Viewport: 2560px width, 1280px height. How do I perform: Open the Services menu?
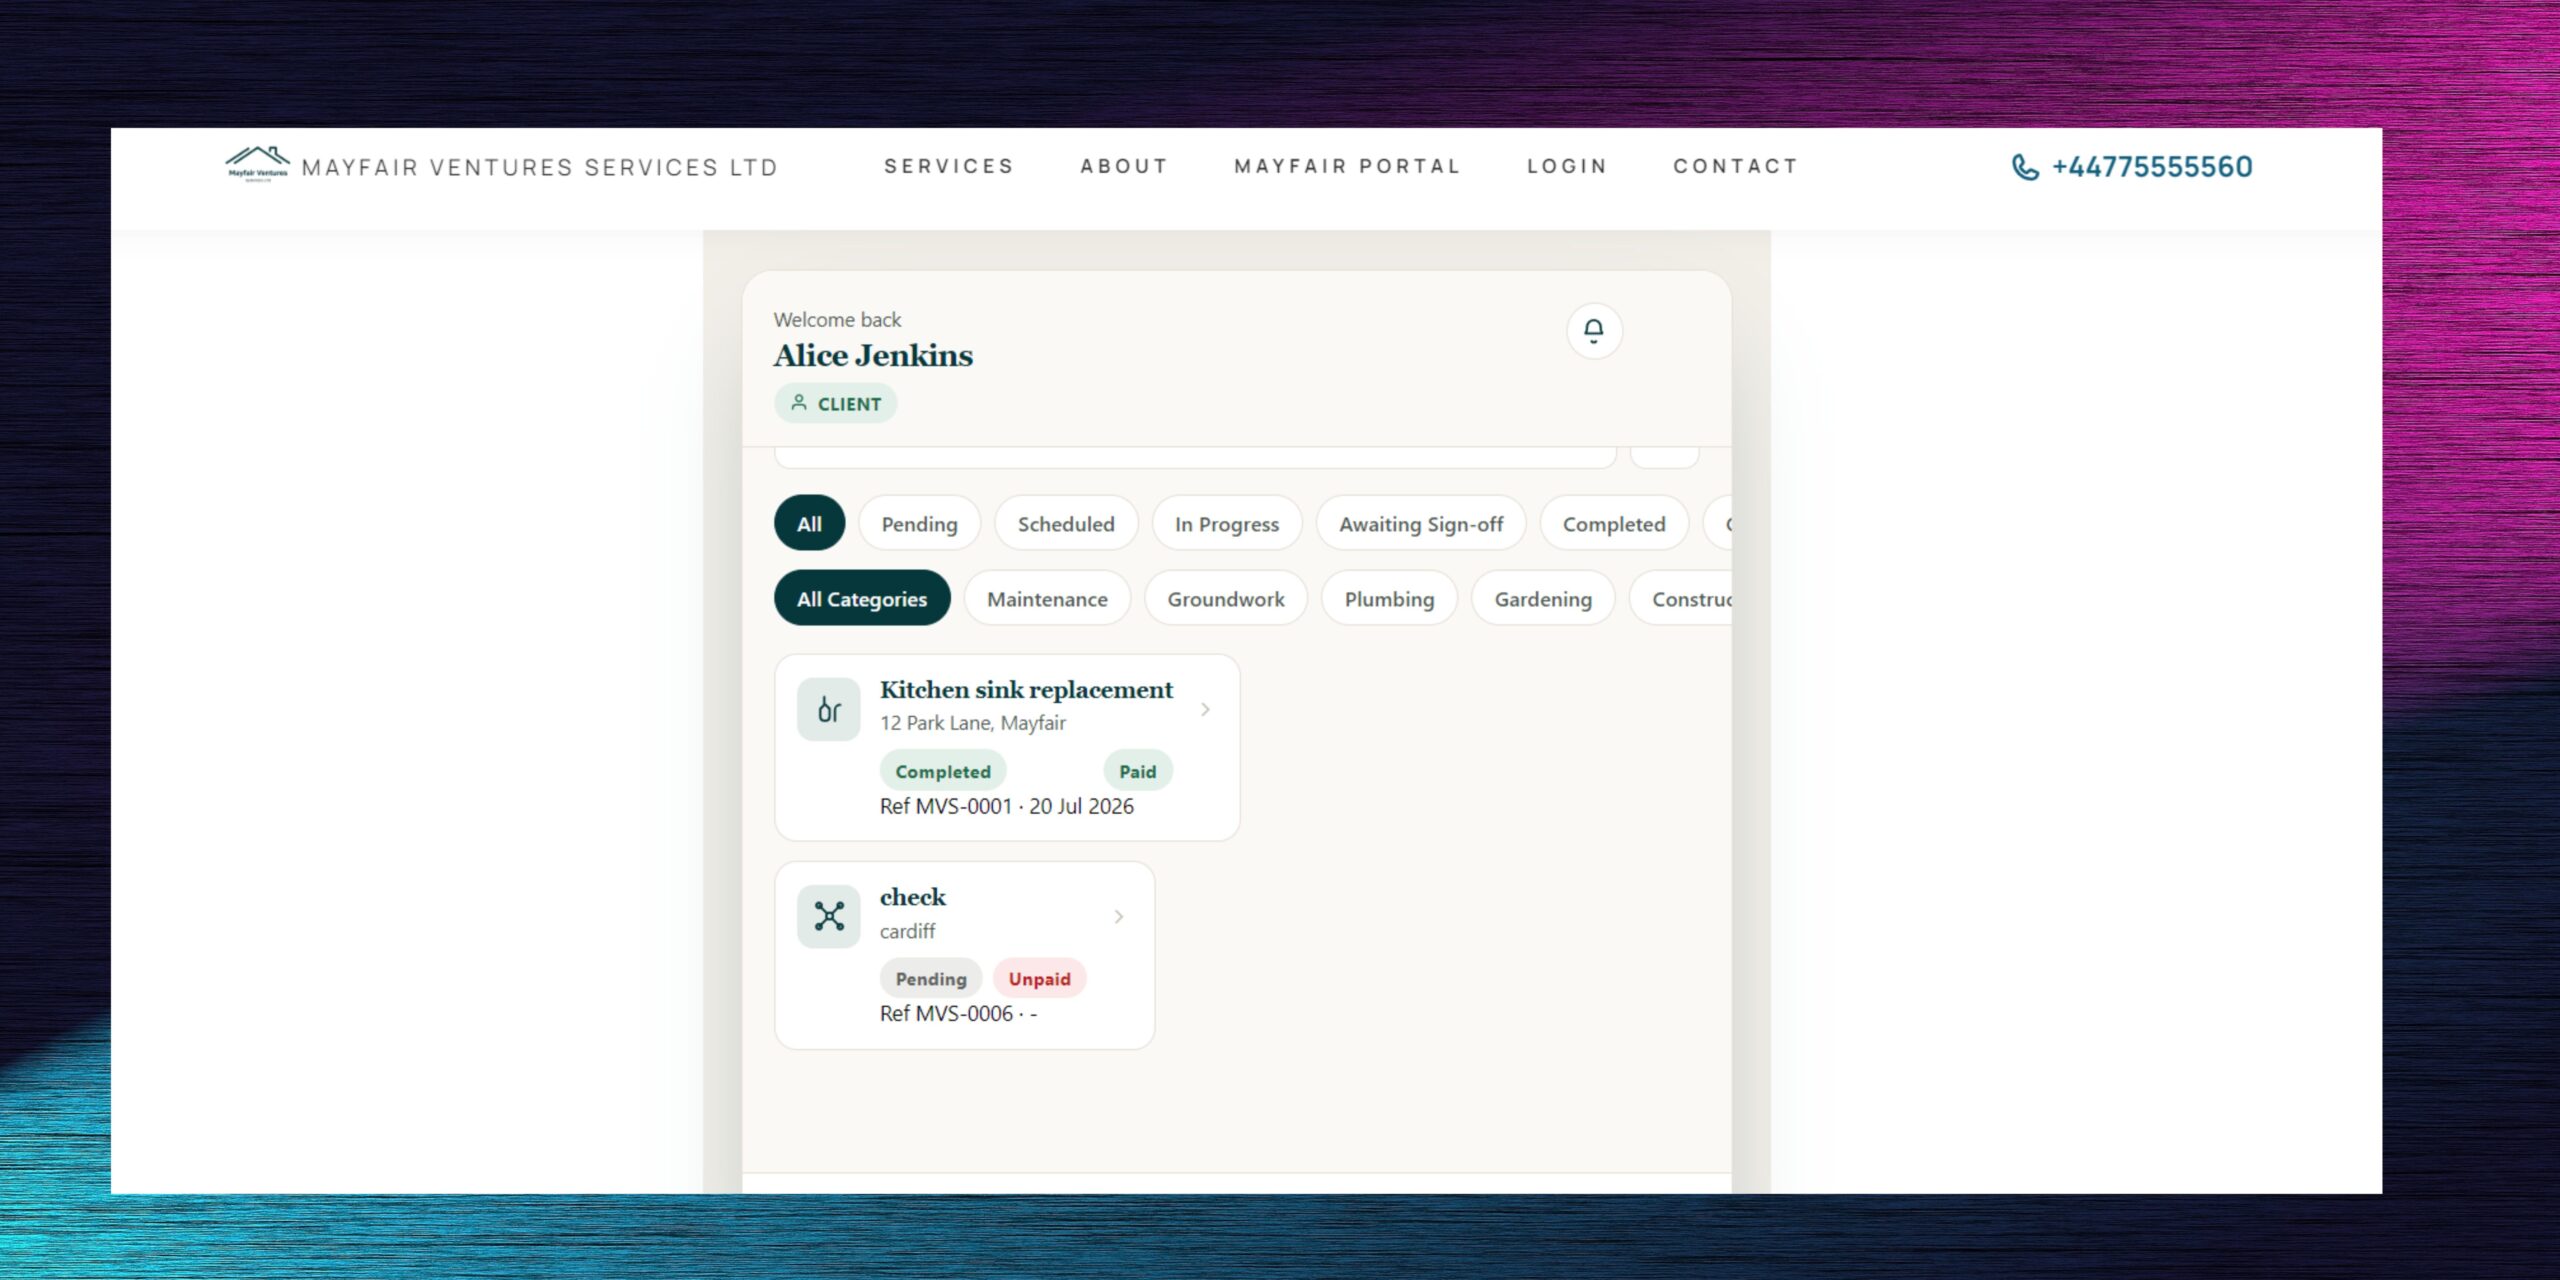pyautogui.click(x=949, y=166)
